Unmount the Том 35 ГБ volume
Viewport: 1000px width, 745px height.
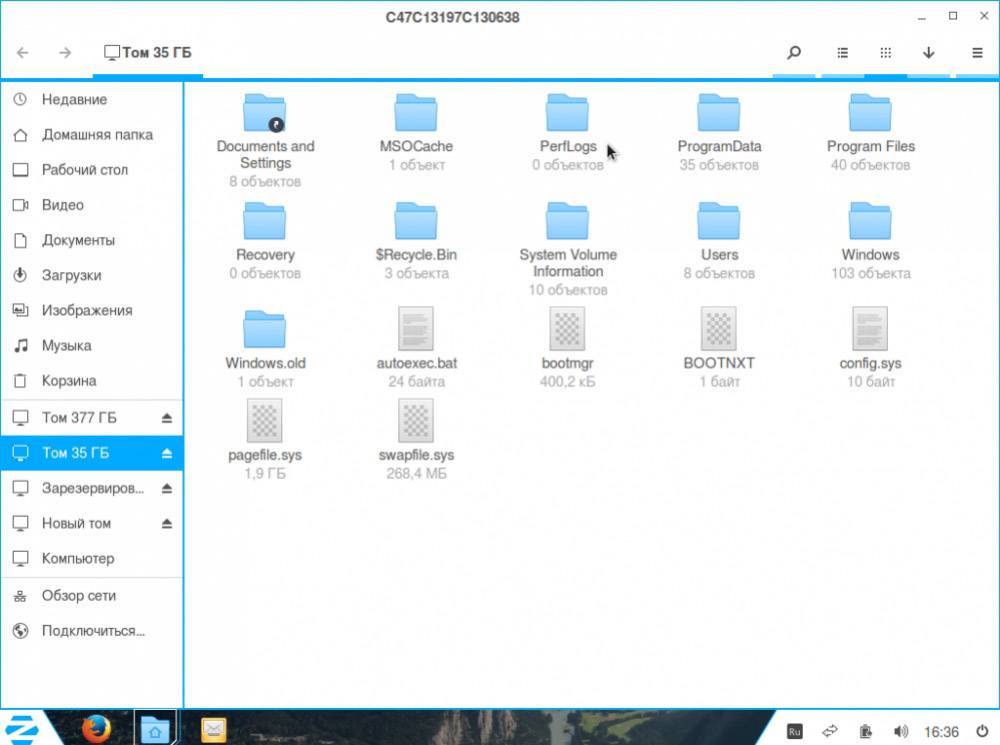(167, 453)
